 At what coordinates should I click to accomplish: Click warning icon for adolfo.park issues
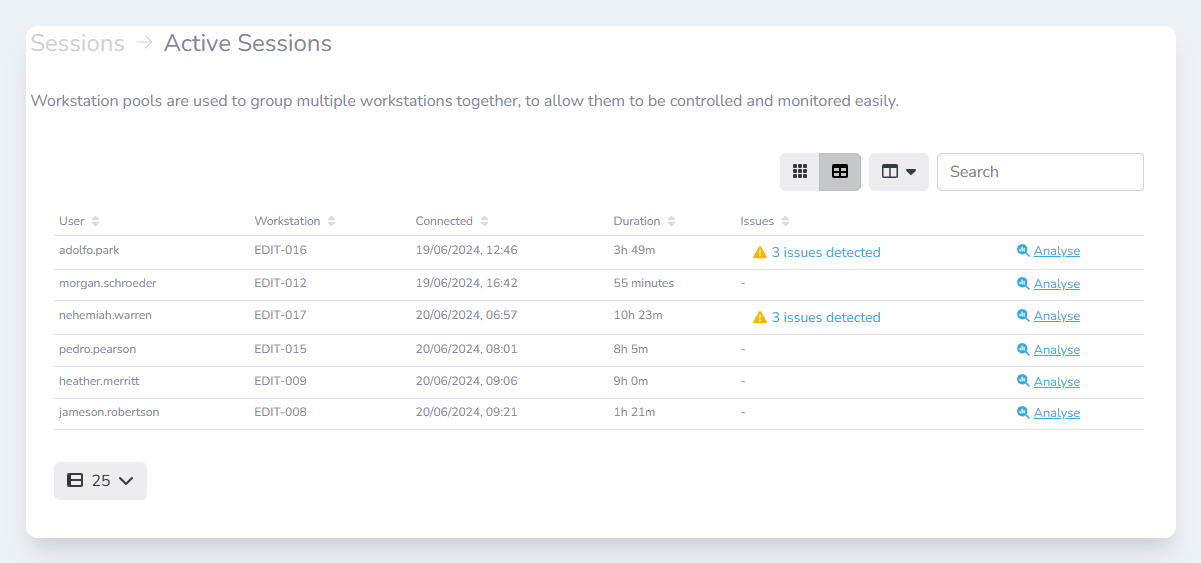click(x=760, y=253)
